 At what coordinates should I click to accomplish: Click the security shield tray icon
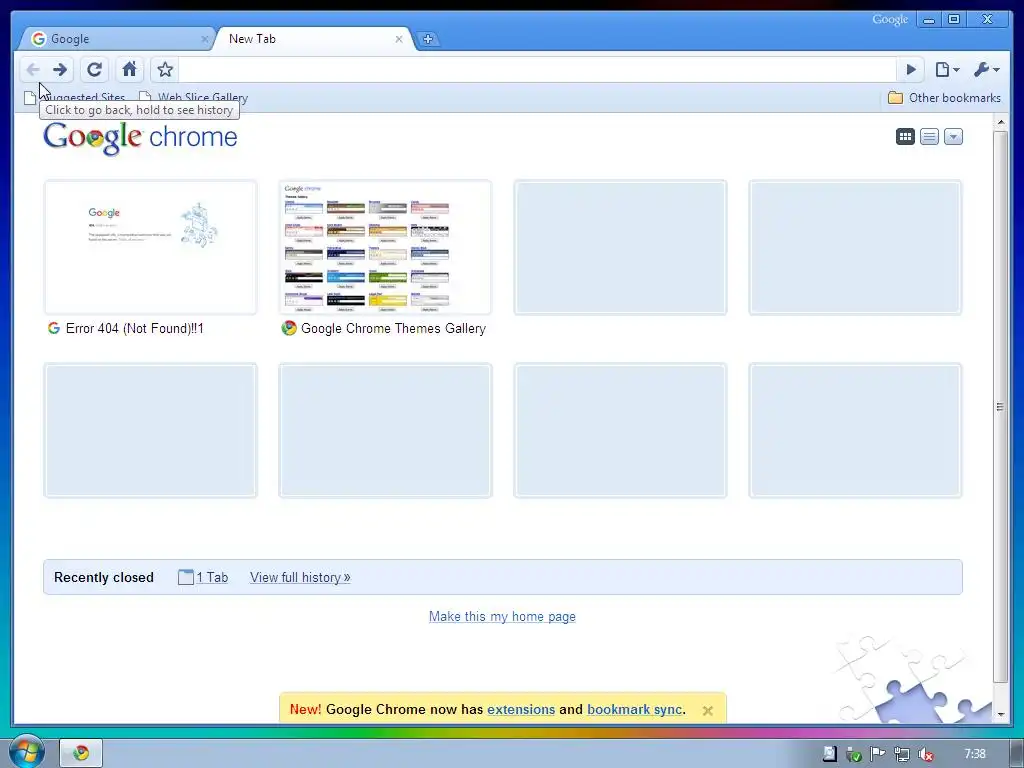click(x=853, y=754)
